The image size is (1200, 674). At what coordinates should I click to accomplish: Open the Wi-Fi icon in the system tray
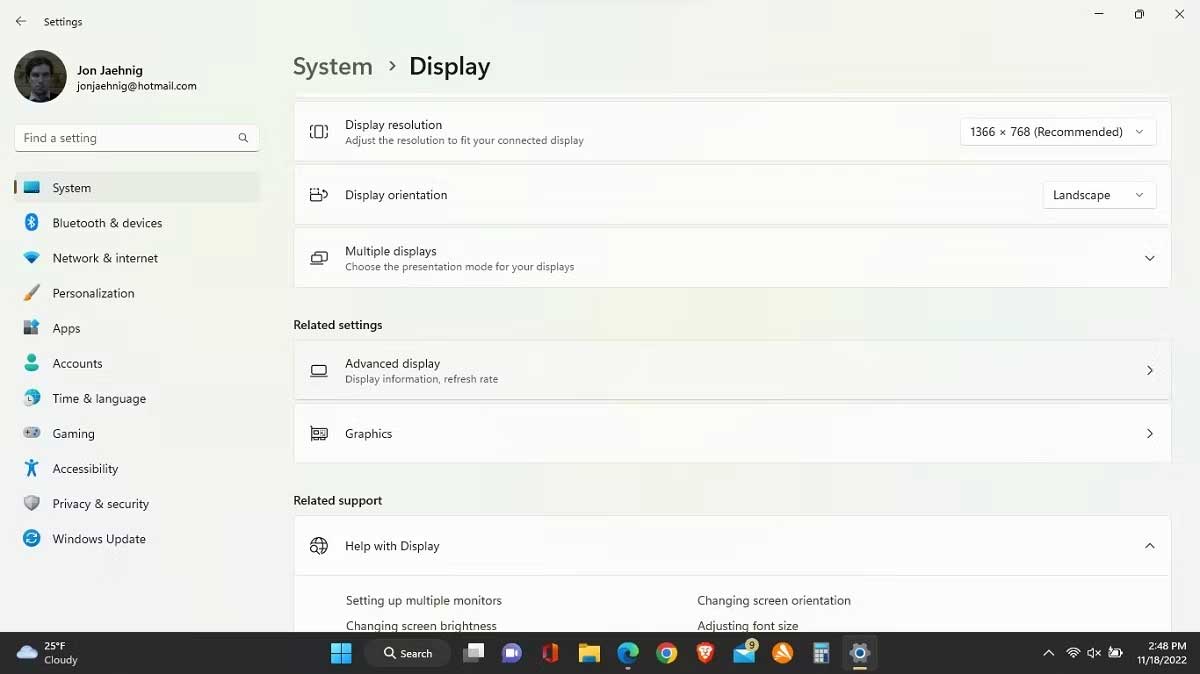pos(1075,652)
